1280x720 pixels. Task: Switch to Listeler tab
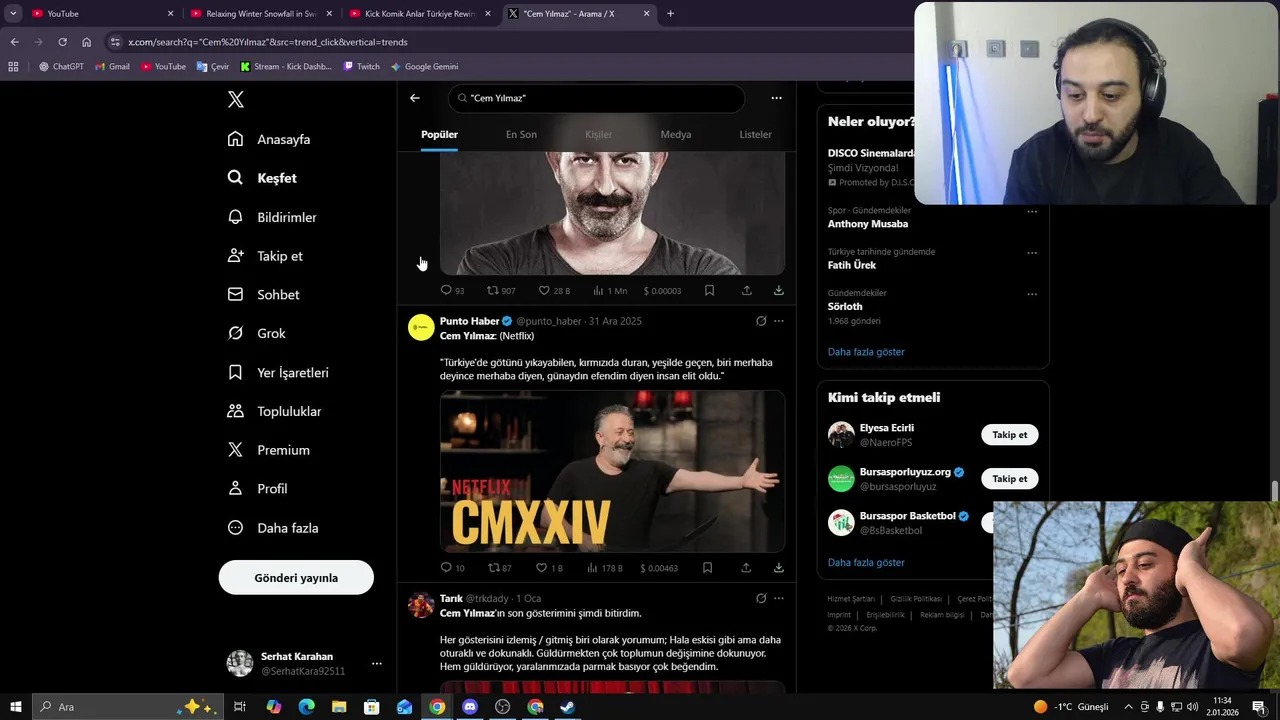755,134
